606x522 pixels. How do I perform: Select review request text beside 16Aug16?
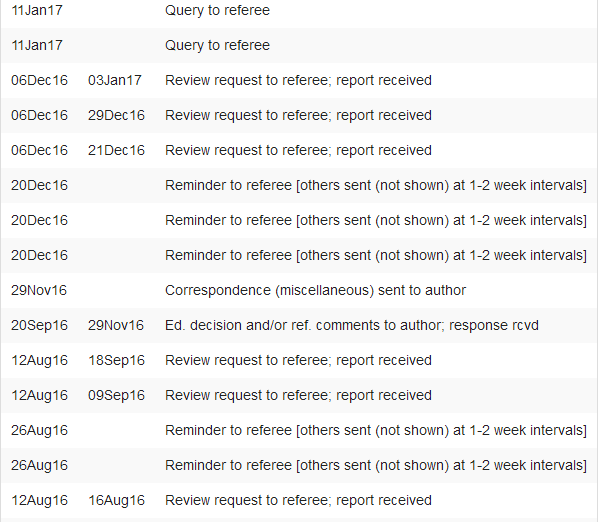pyautogui.click(x=298, y=500)
